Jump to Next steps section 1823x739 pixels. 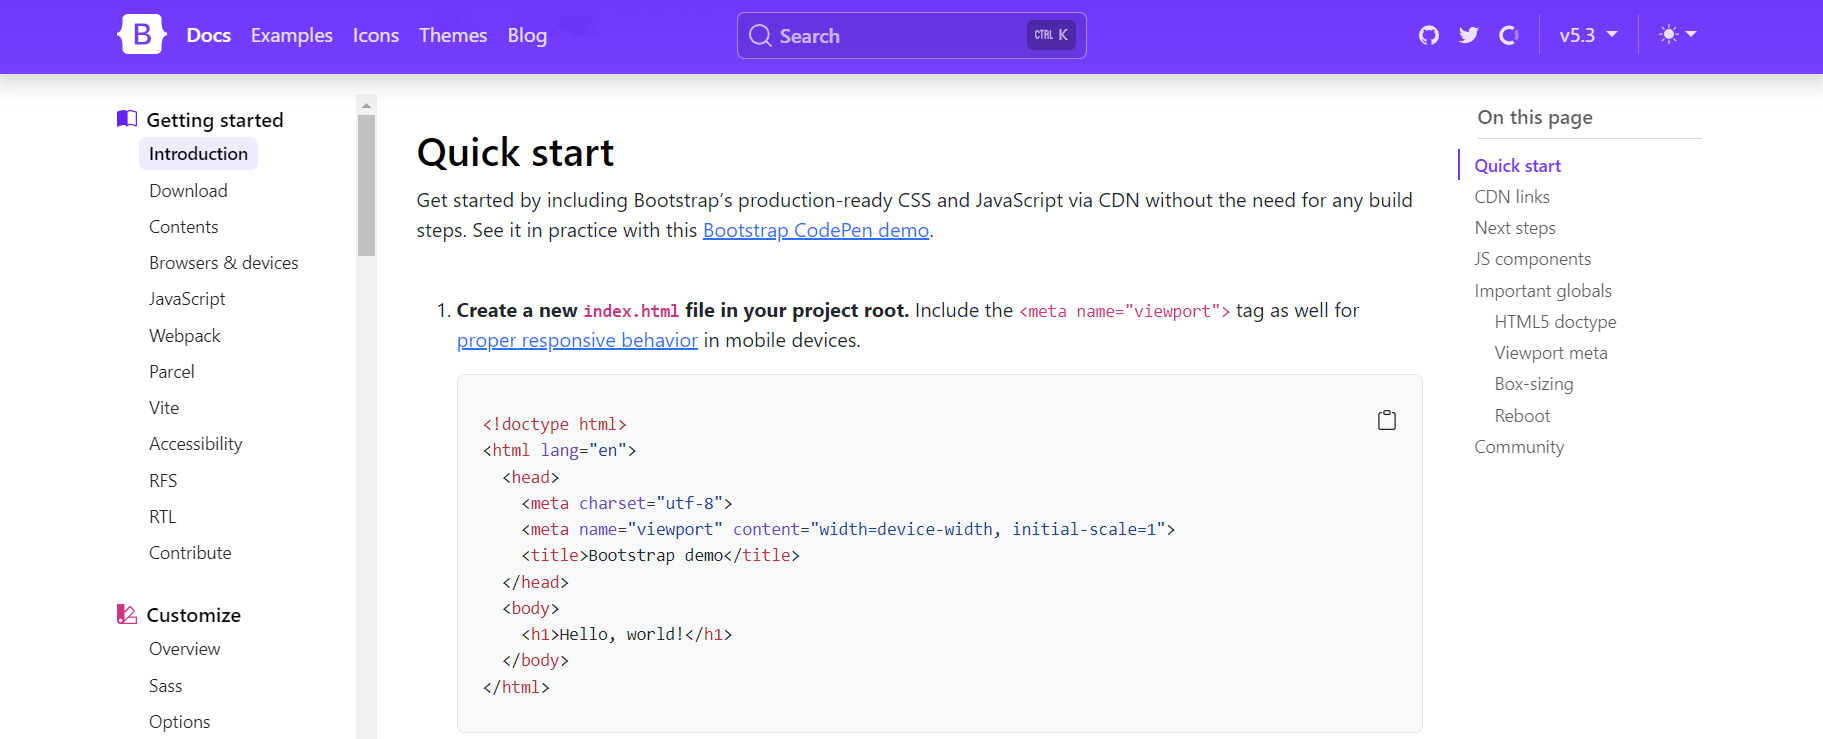1515,228
